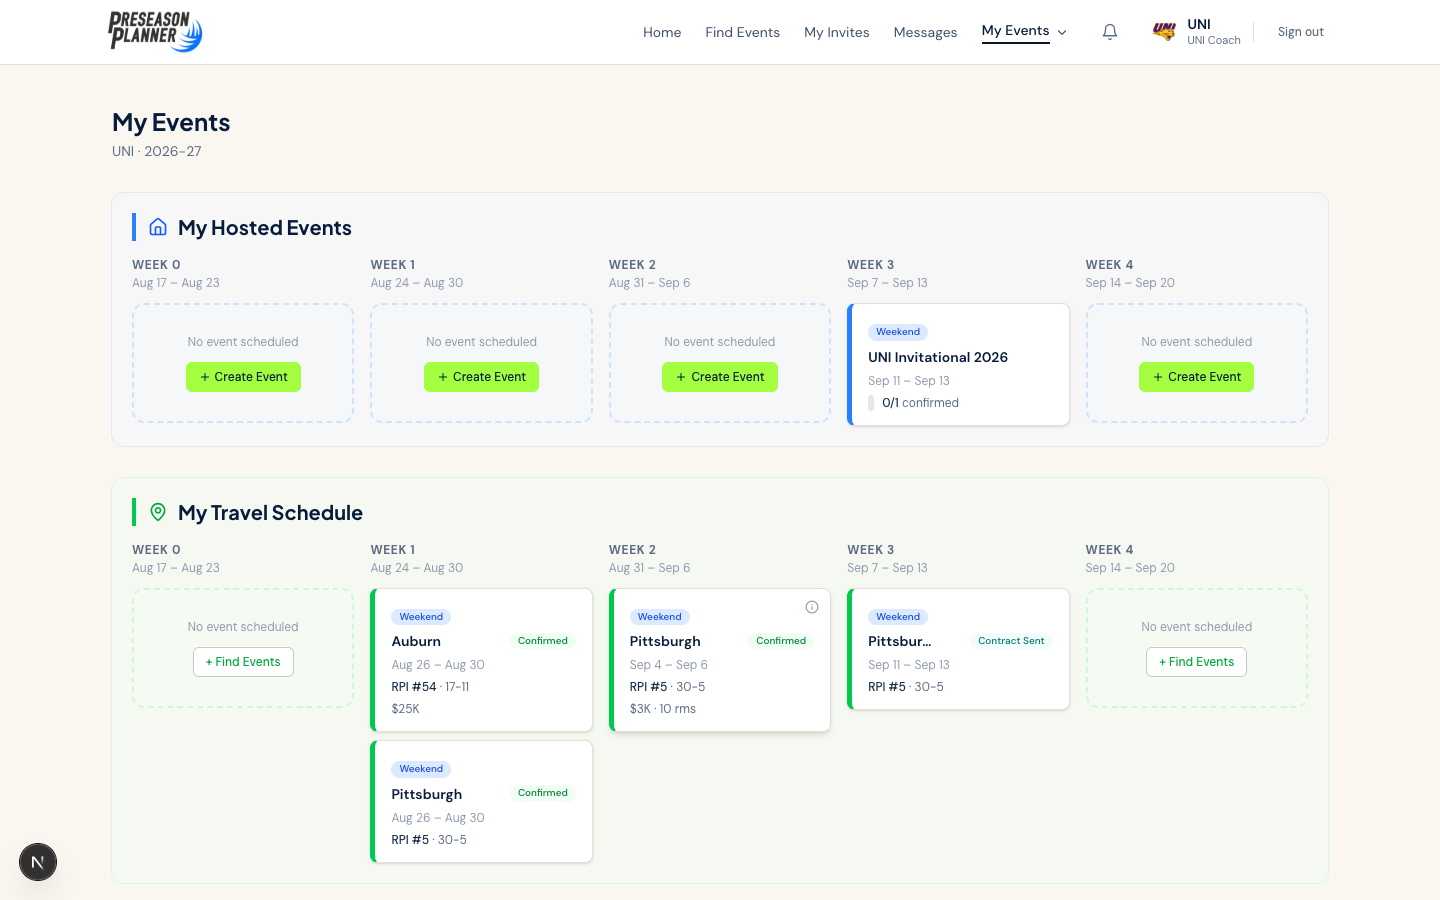The image size is (1440, 900).
Task: Expand the My Events dropdown chevron
Action: pos(1062,33)
